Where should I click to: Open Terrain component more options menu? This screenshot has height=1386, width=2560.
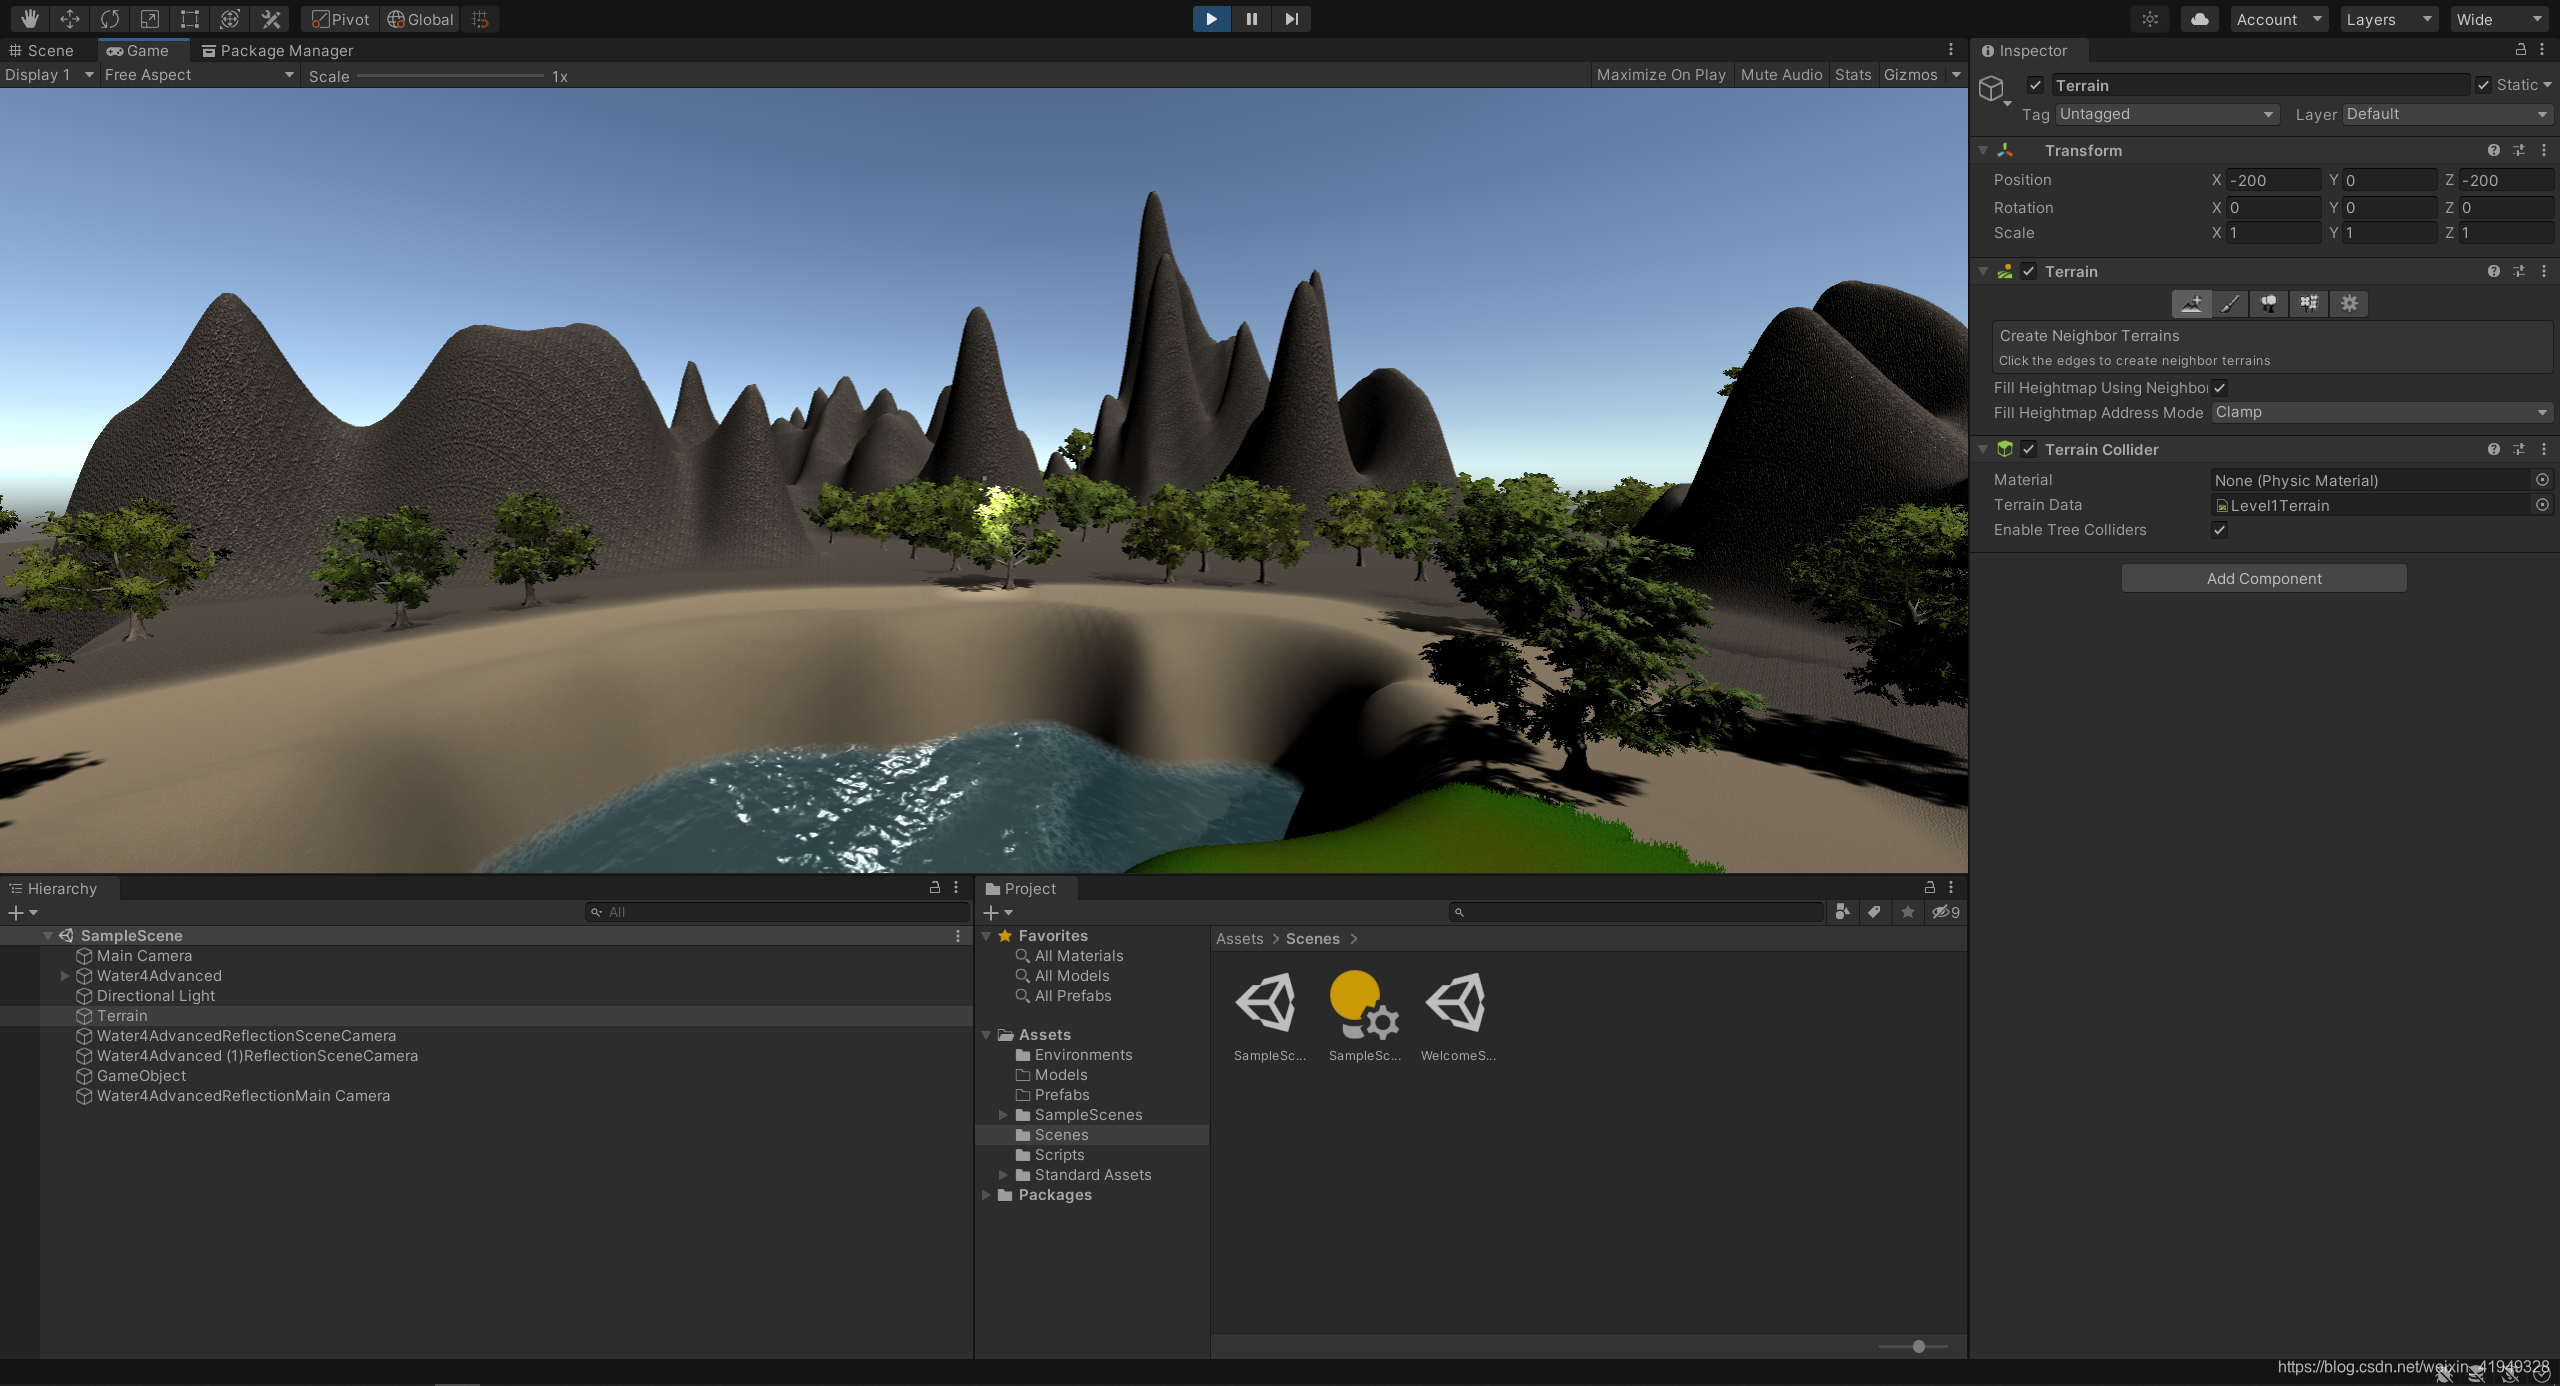2544,271
